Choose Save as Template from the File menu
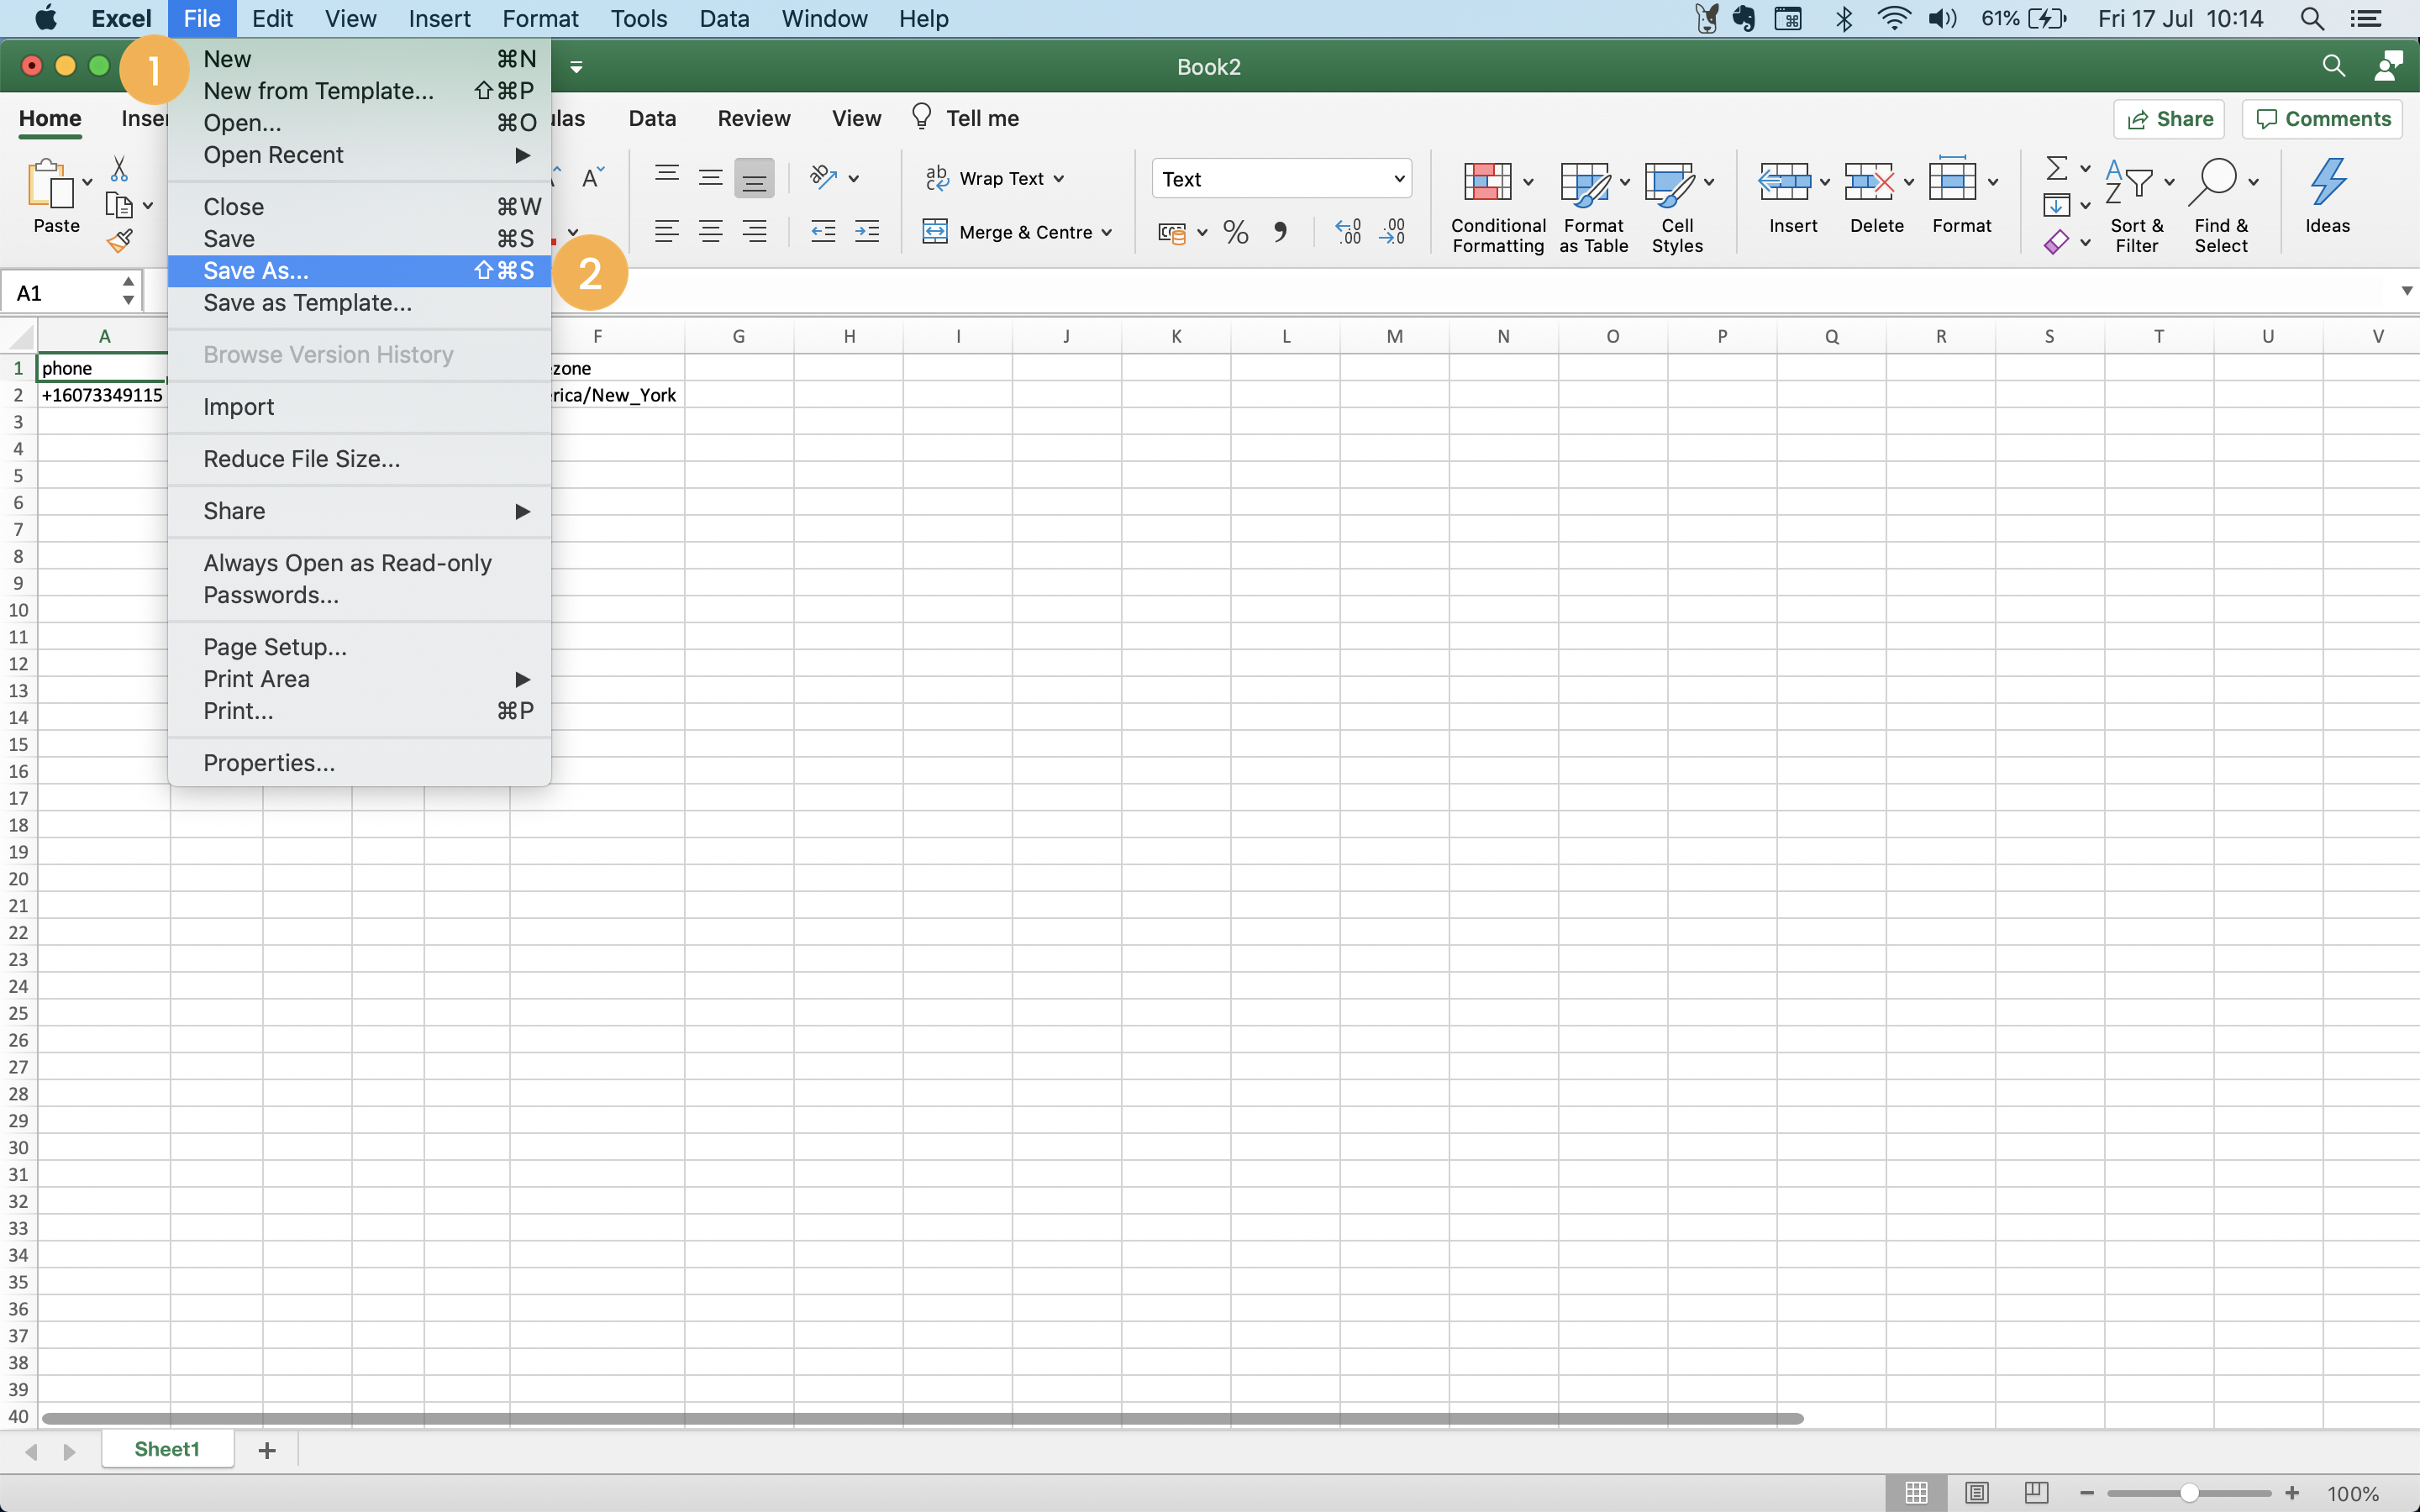 [x=307, y=303]
